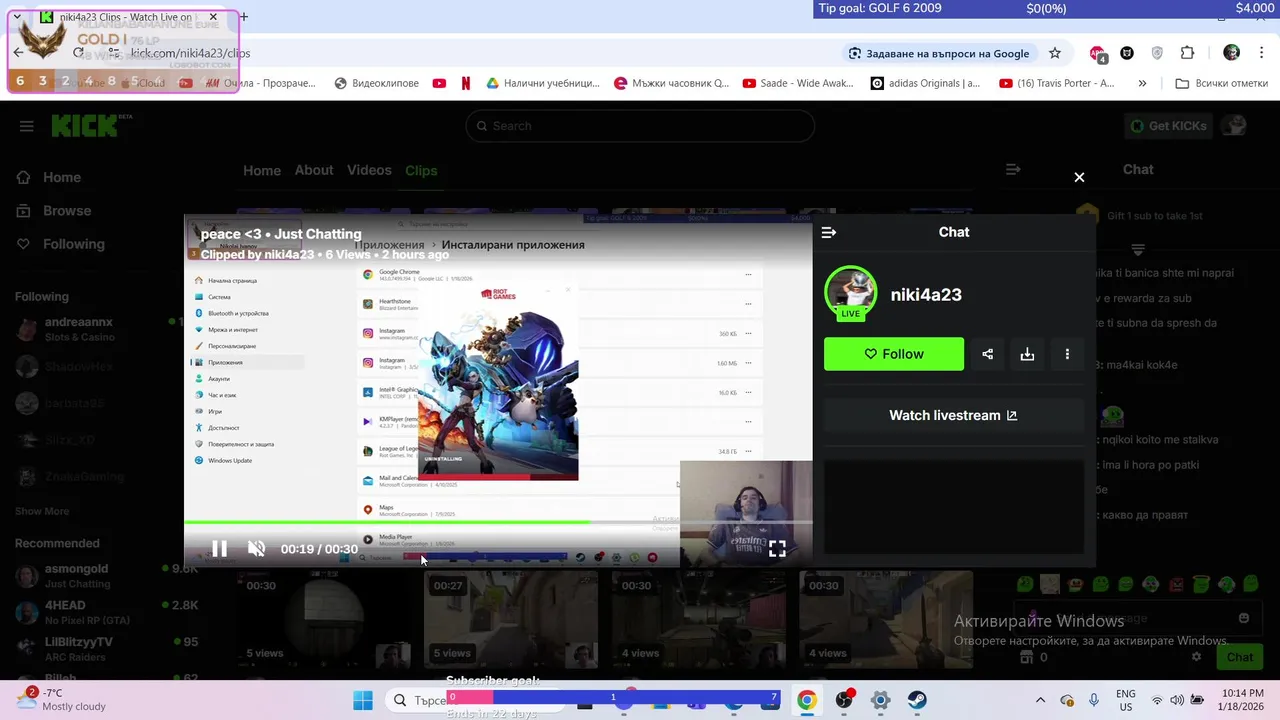Open emoji picker in chat input
1280x720 pixels.
pyautogui.click(x=1244, y=619)
